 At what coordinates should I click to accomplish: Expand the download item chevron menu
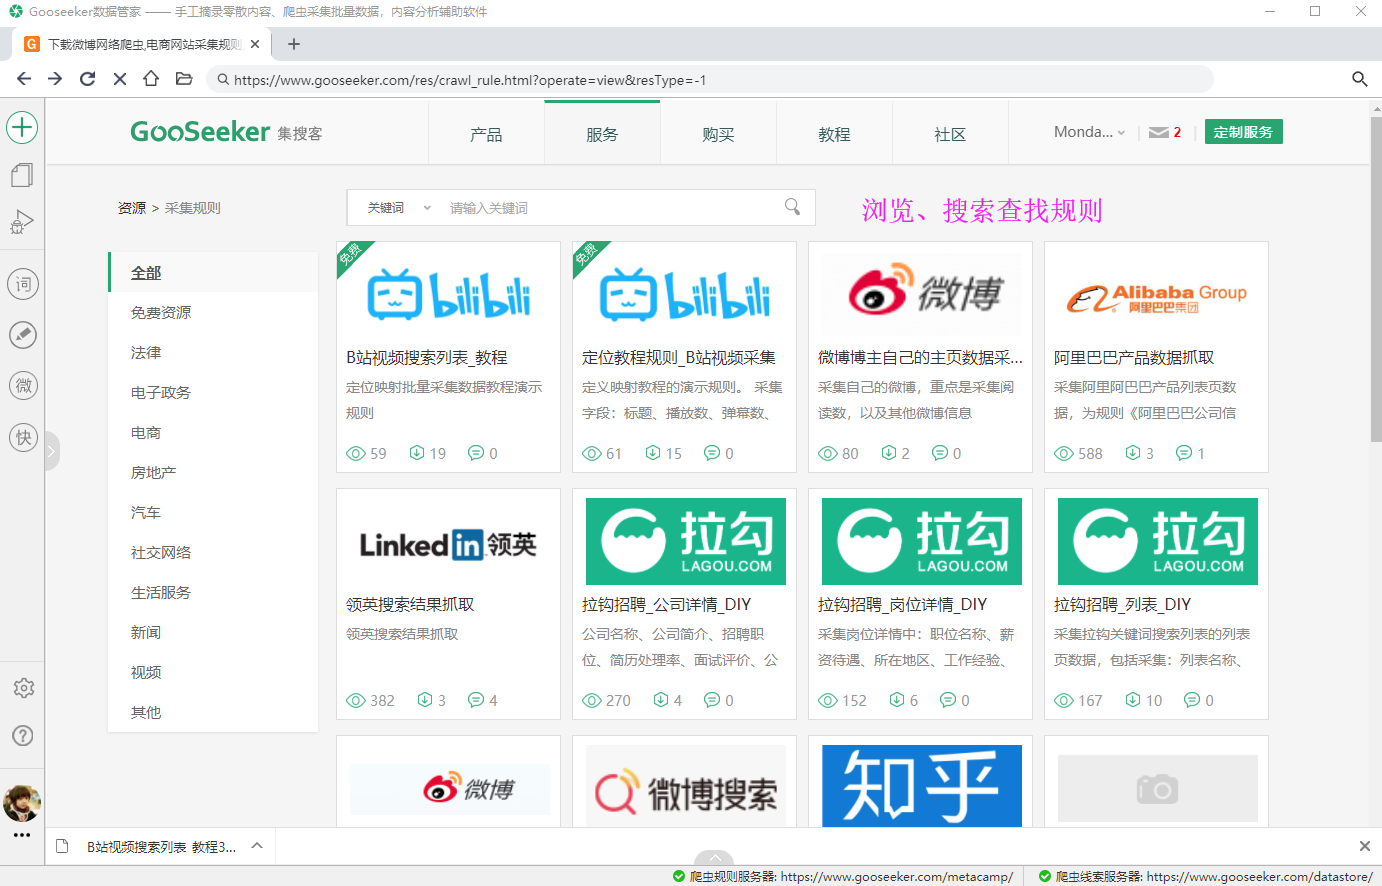pyautogui.click(x=257, y=846)
